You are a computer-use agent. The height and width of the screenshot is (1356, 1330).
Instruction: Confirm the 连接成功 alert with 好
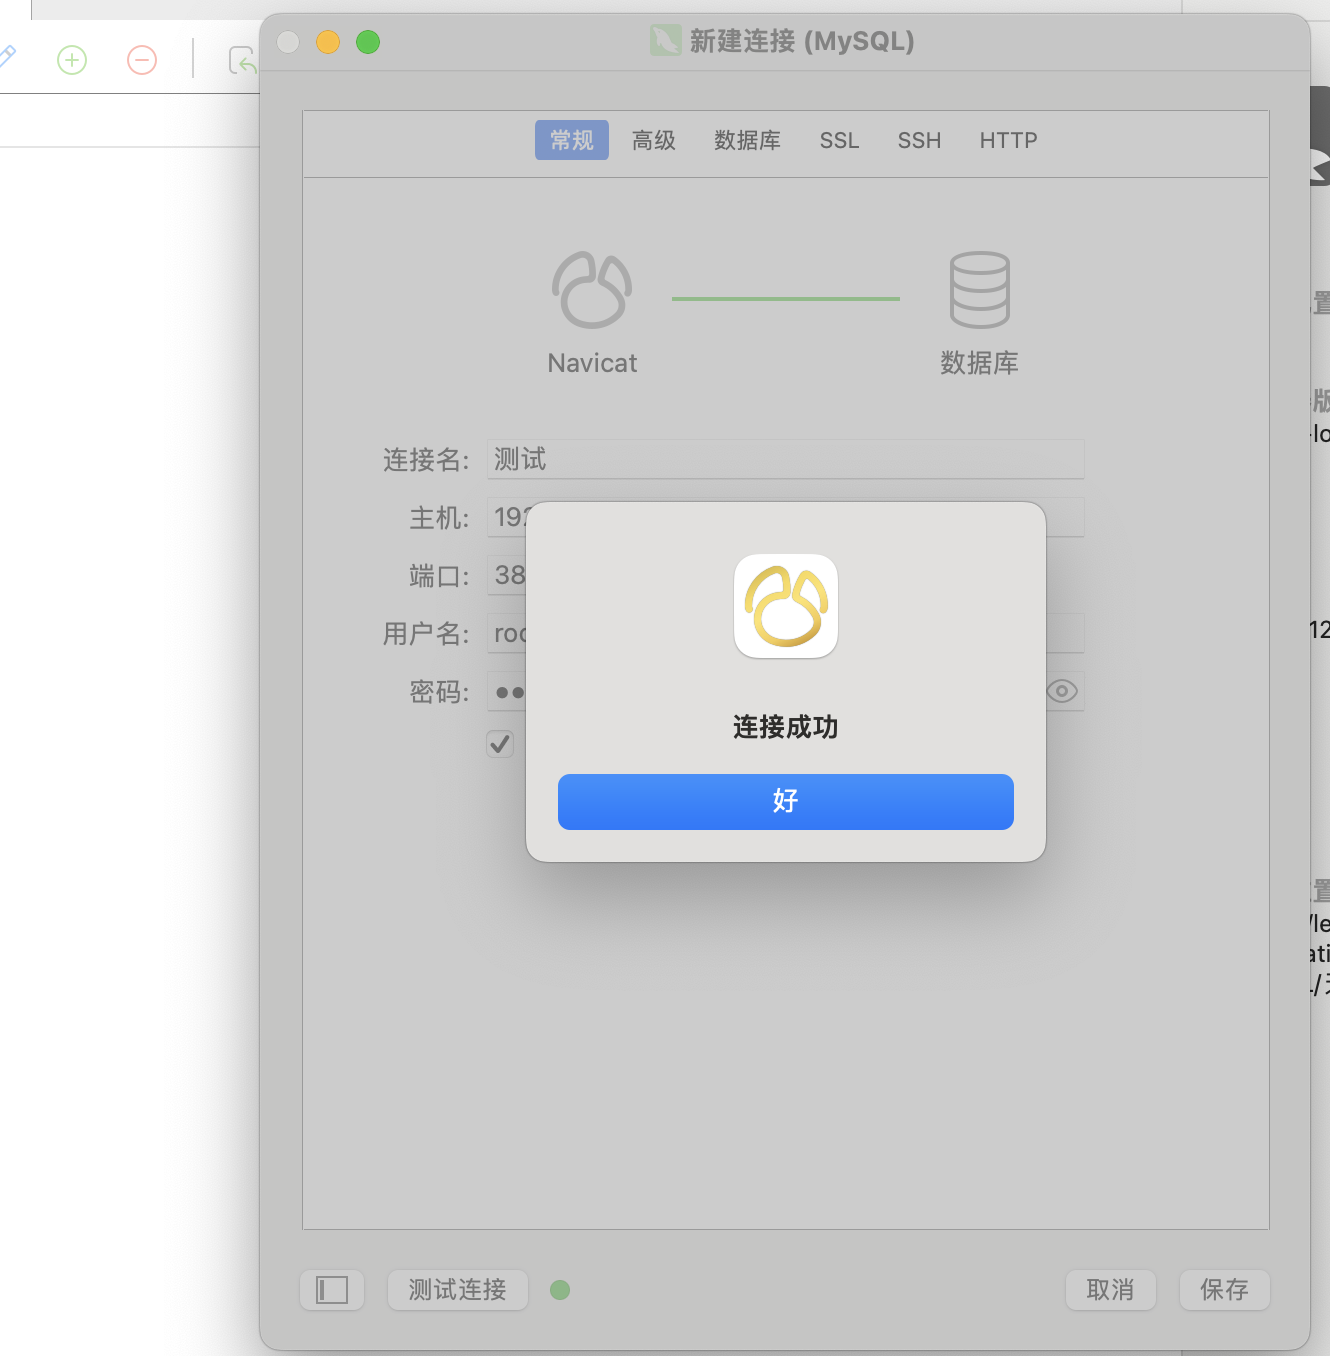coord(785,801)
